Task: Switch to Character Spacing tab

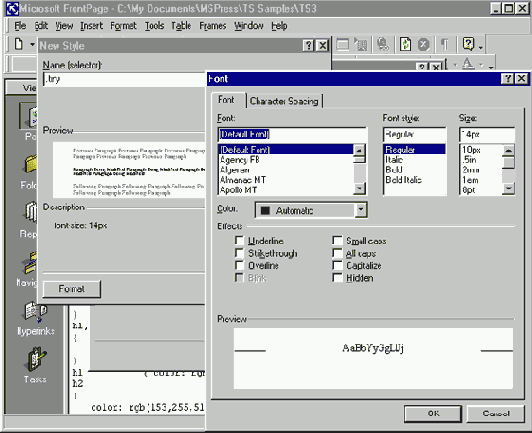Action: [284, 101]
